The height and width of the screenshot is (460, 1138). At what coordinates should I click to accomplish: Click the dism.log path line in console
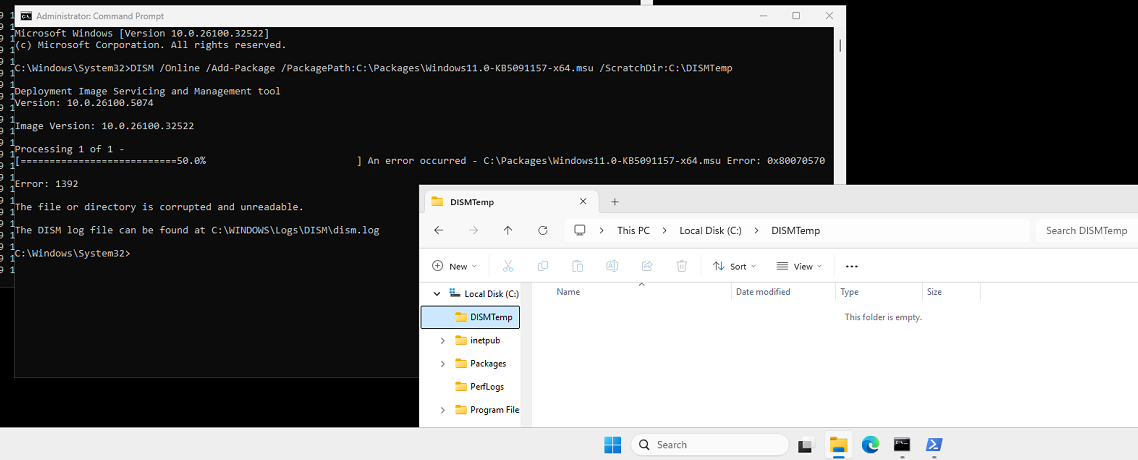197,230
